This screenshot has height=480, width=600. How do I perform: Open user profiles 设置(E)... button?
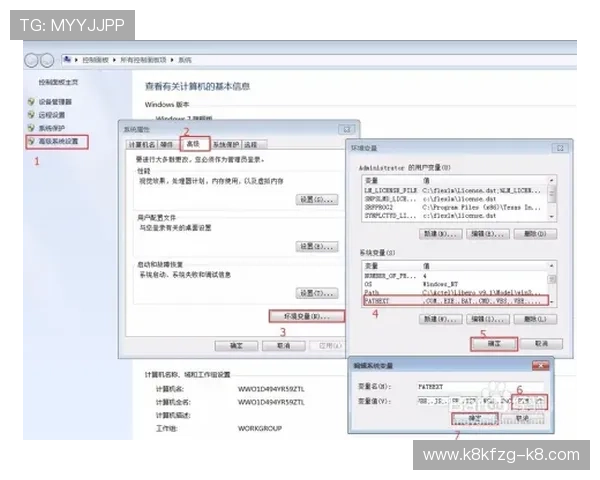coord(317,247)
